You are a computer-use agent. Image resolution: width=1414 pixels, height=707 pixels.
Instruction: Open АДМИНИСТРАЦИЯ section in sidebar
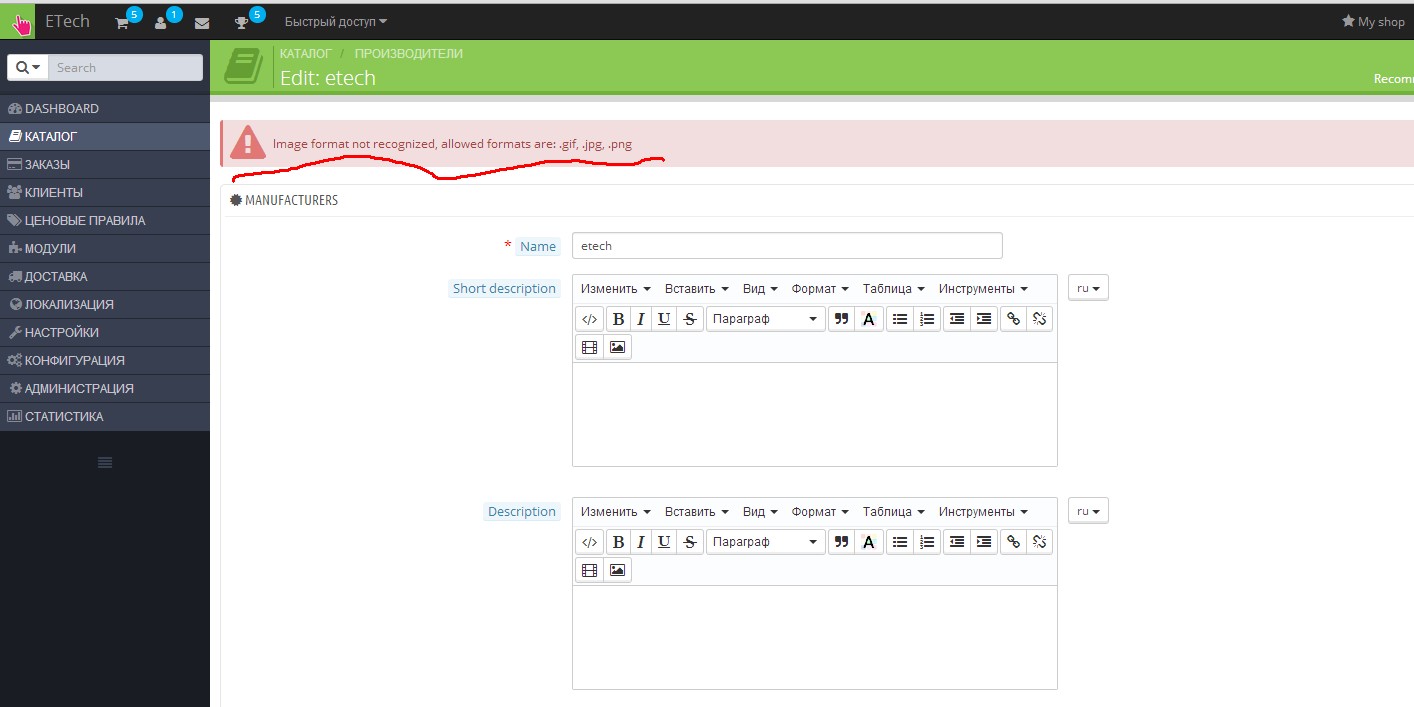click(105, 388)
